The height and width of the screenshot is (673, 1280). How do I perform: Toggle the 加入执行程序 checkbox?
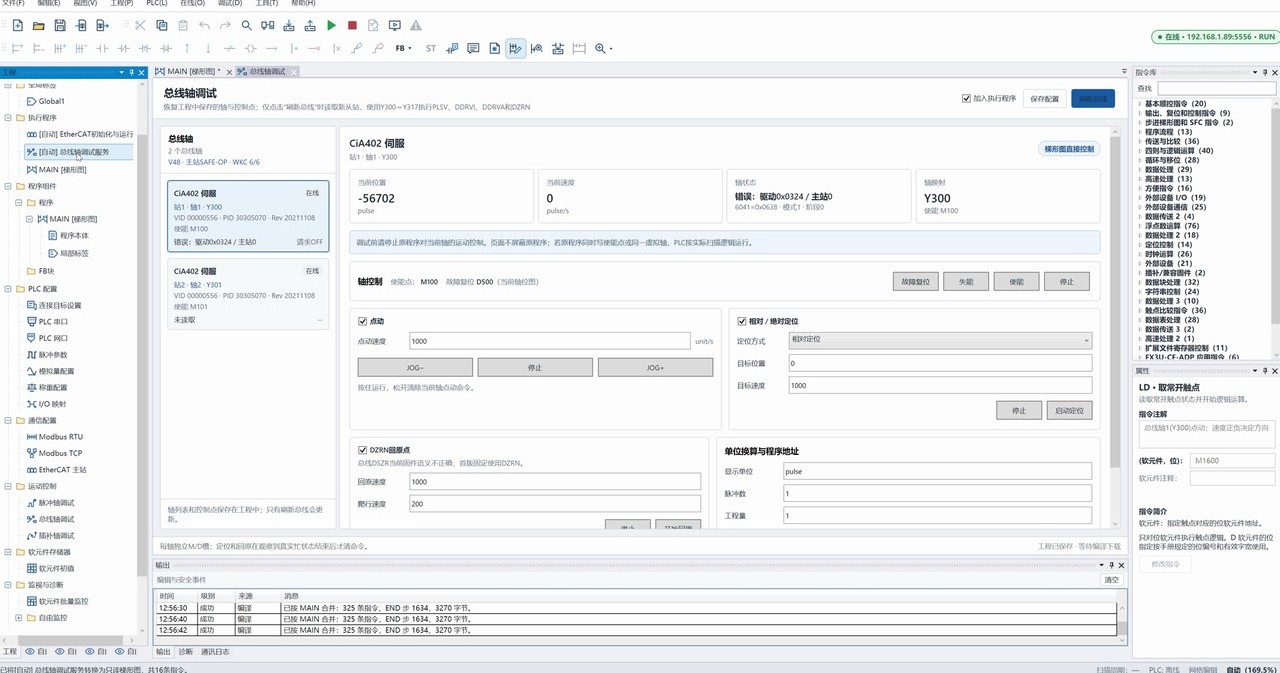tap(966, 98)
